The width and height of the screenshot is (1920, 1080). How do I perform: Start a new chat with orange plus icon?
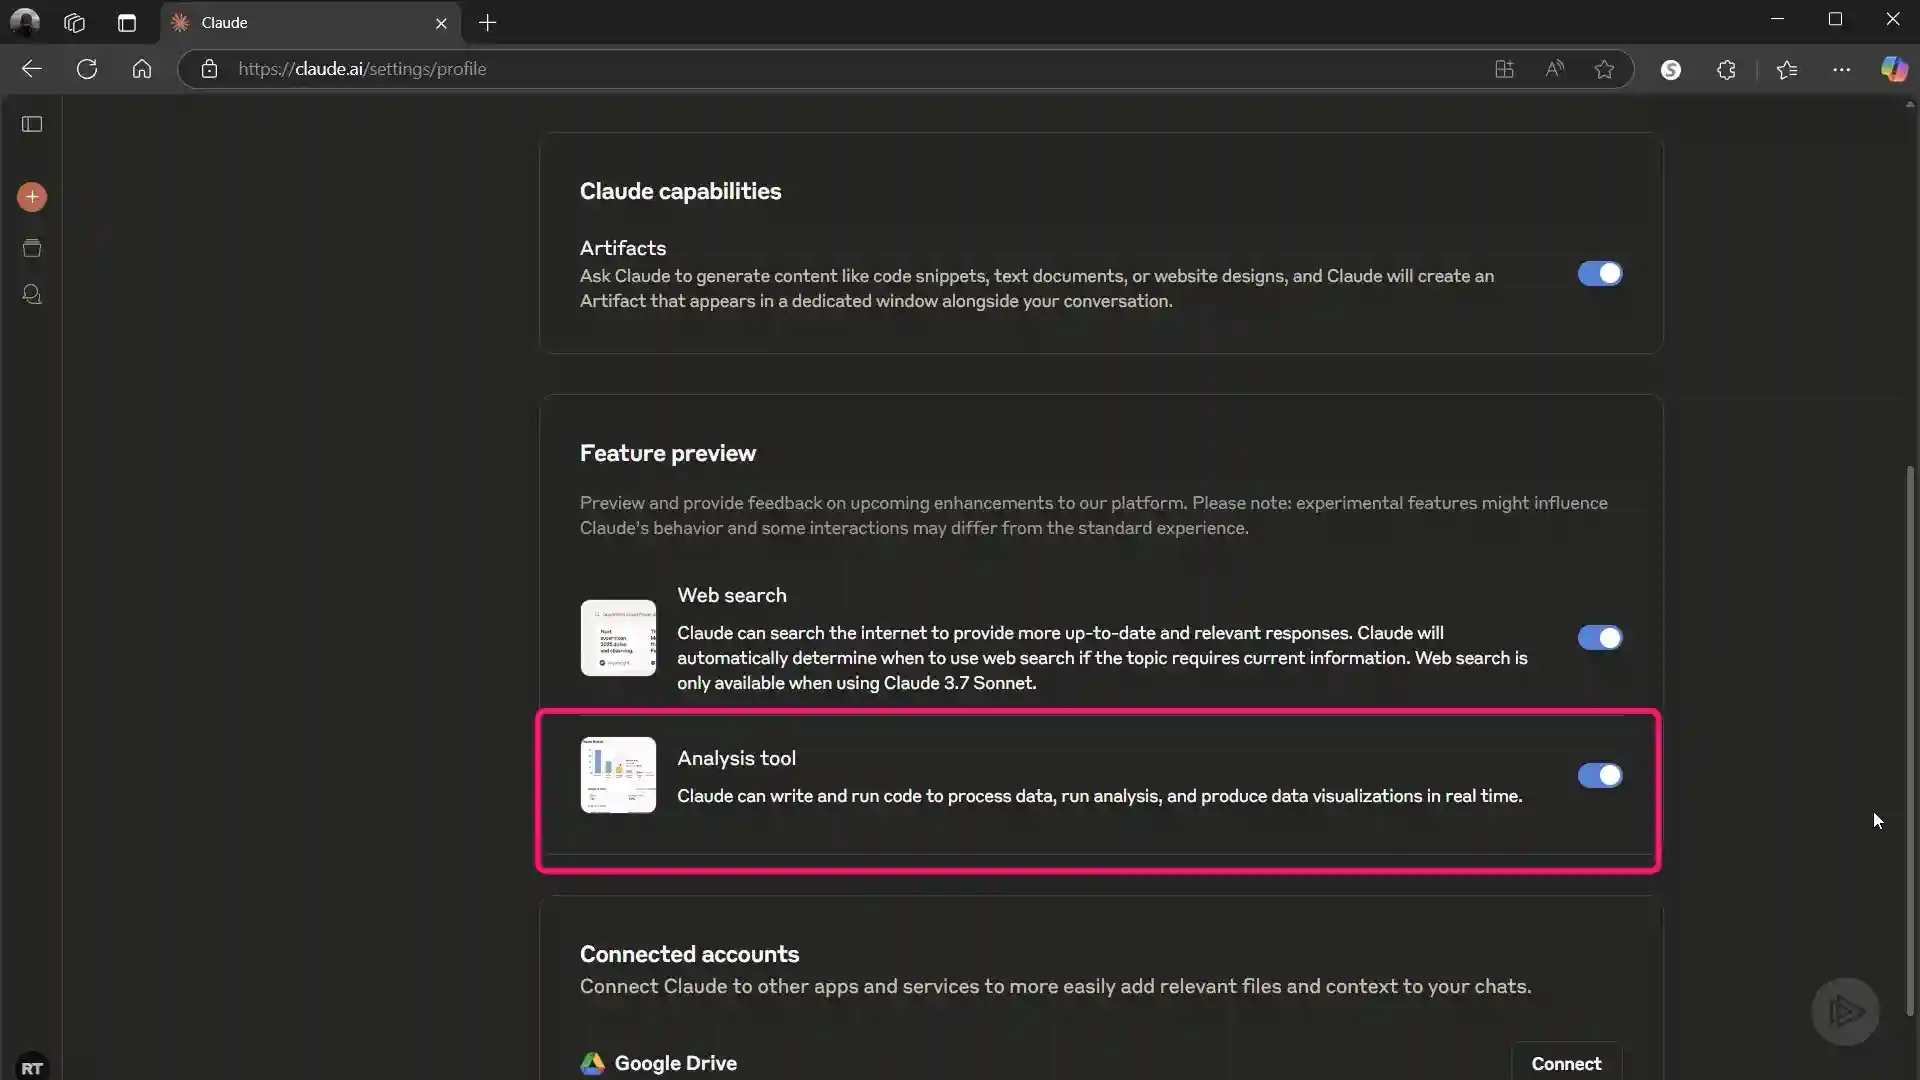(x=32, y=197)
